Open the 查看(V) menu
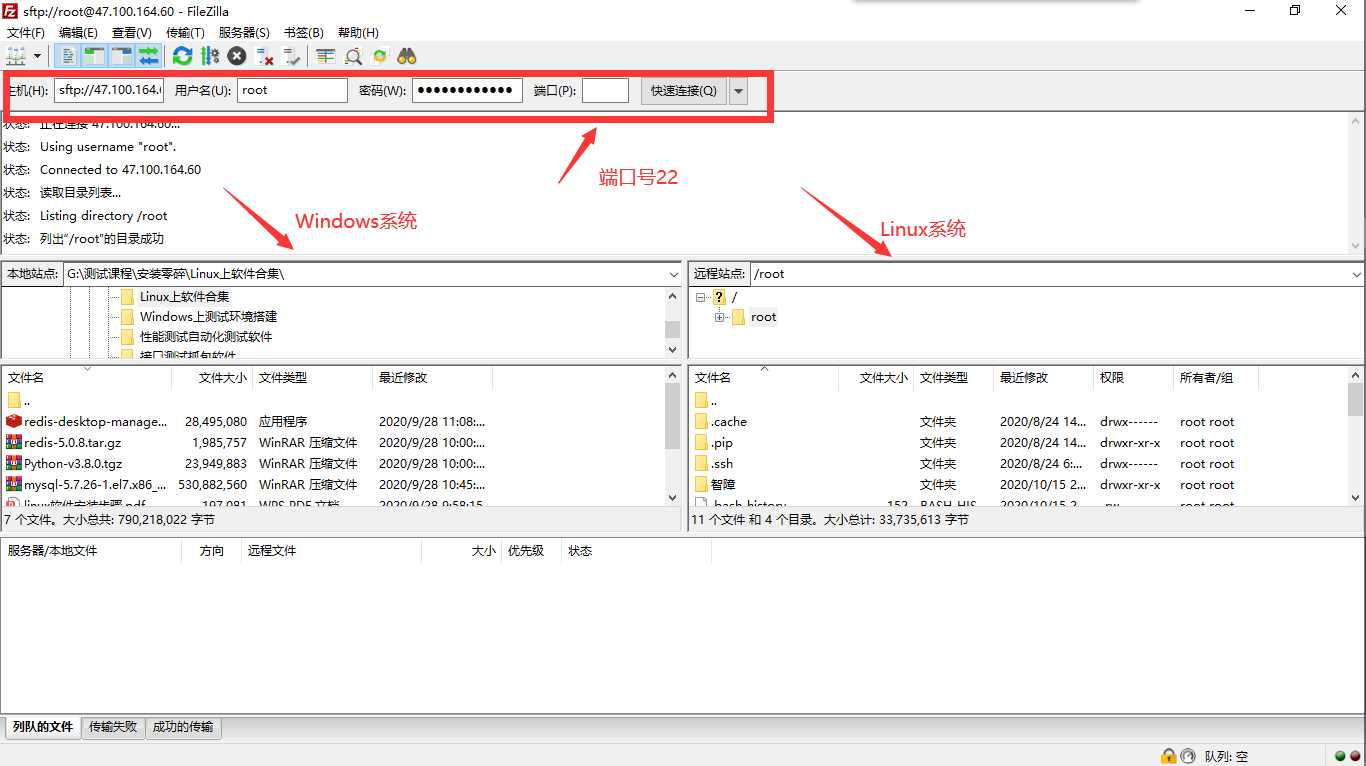 pyautogui.click(x=132, y=32)
